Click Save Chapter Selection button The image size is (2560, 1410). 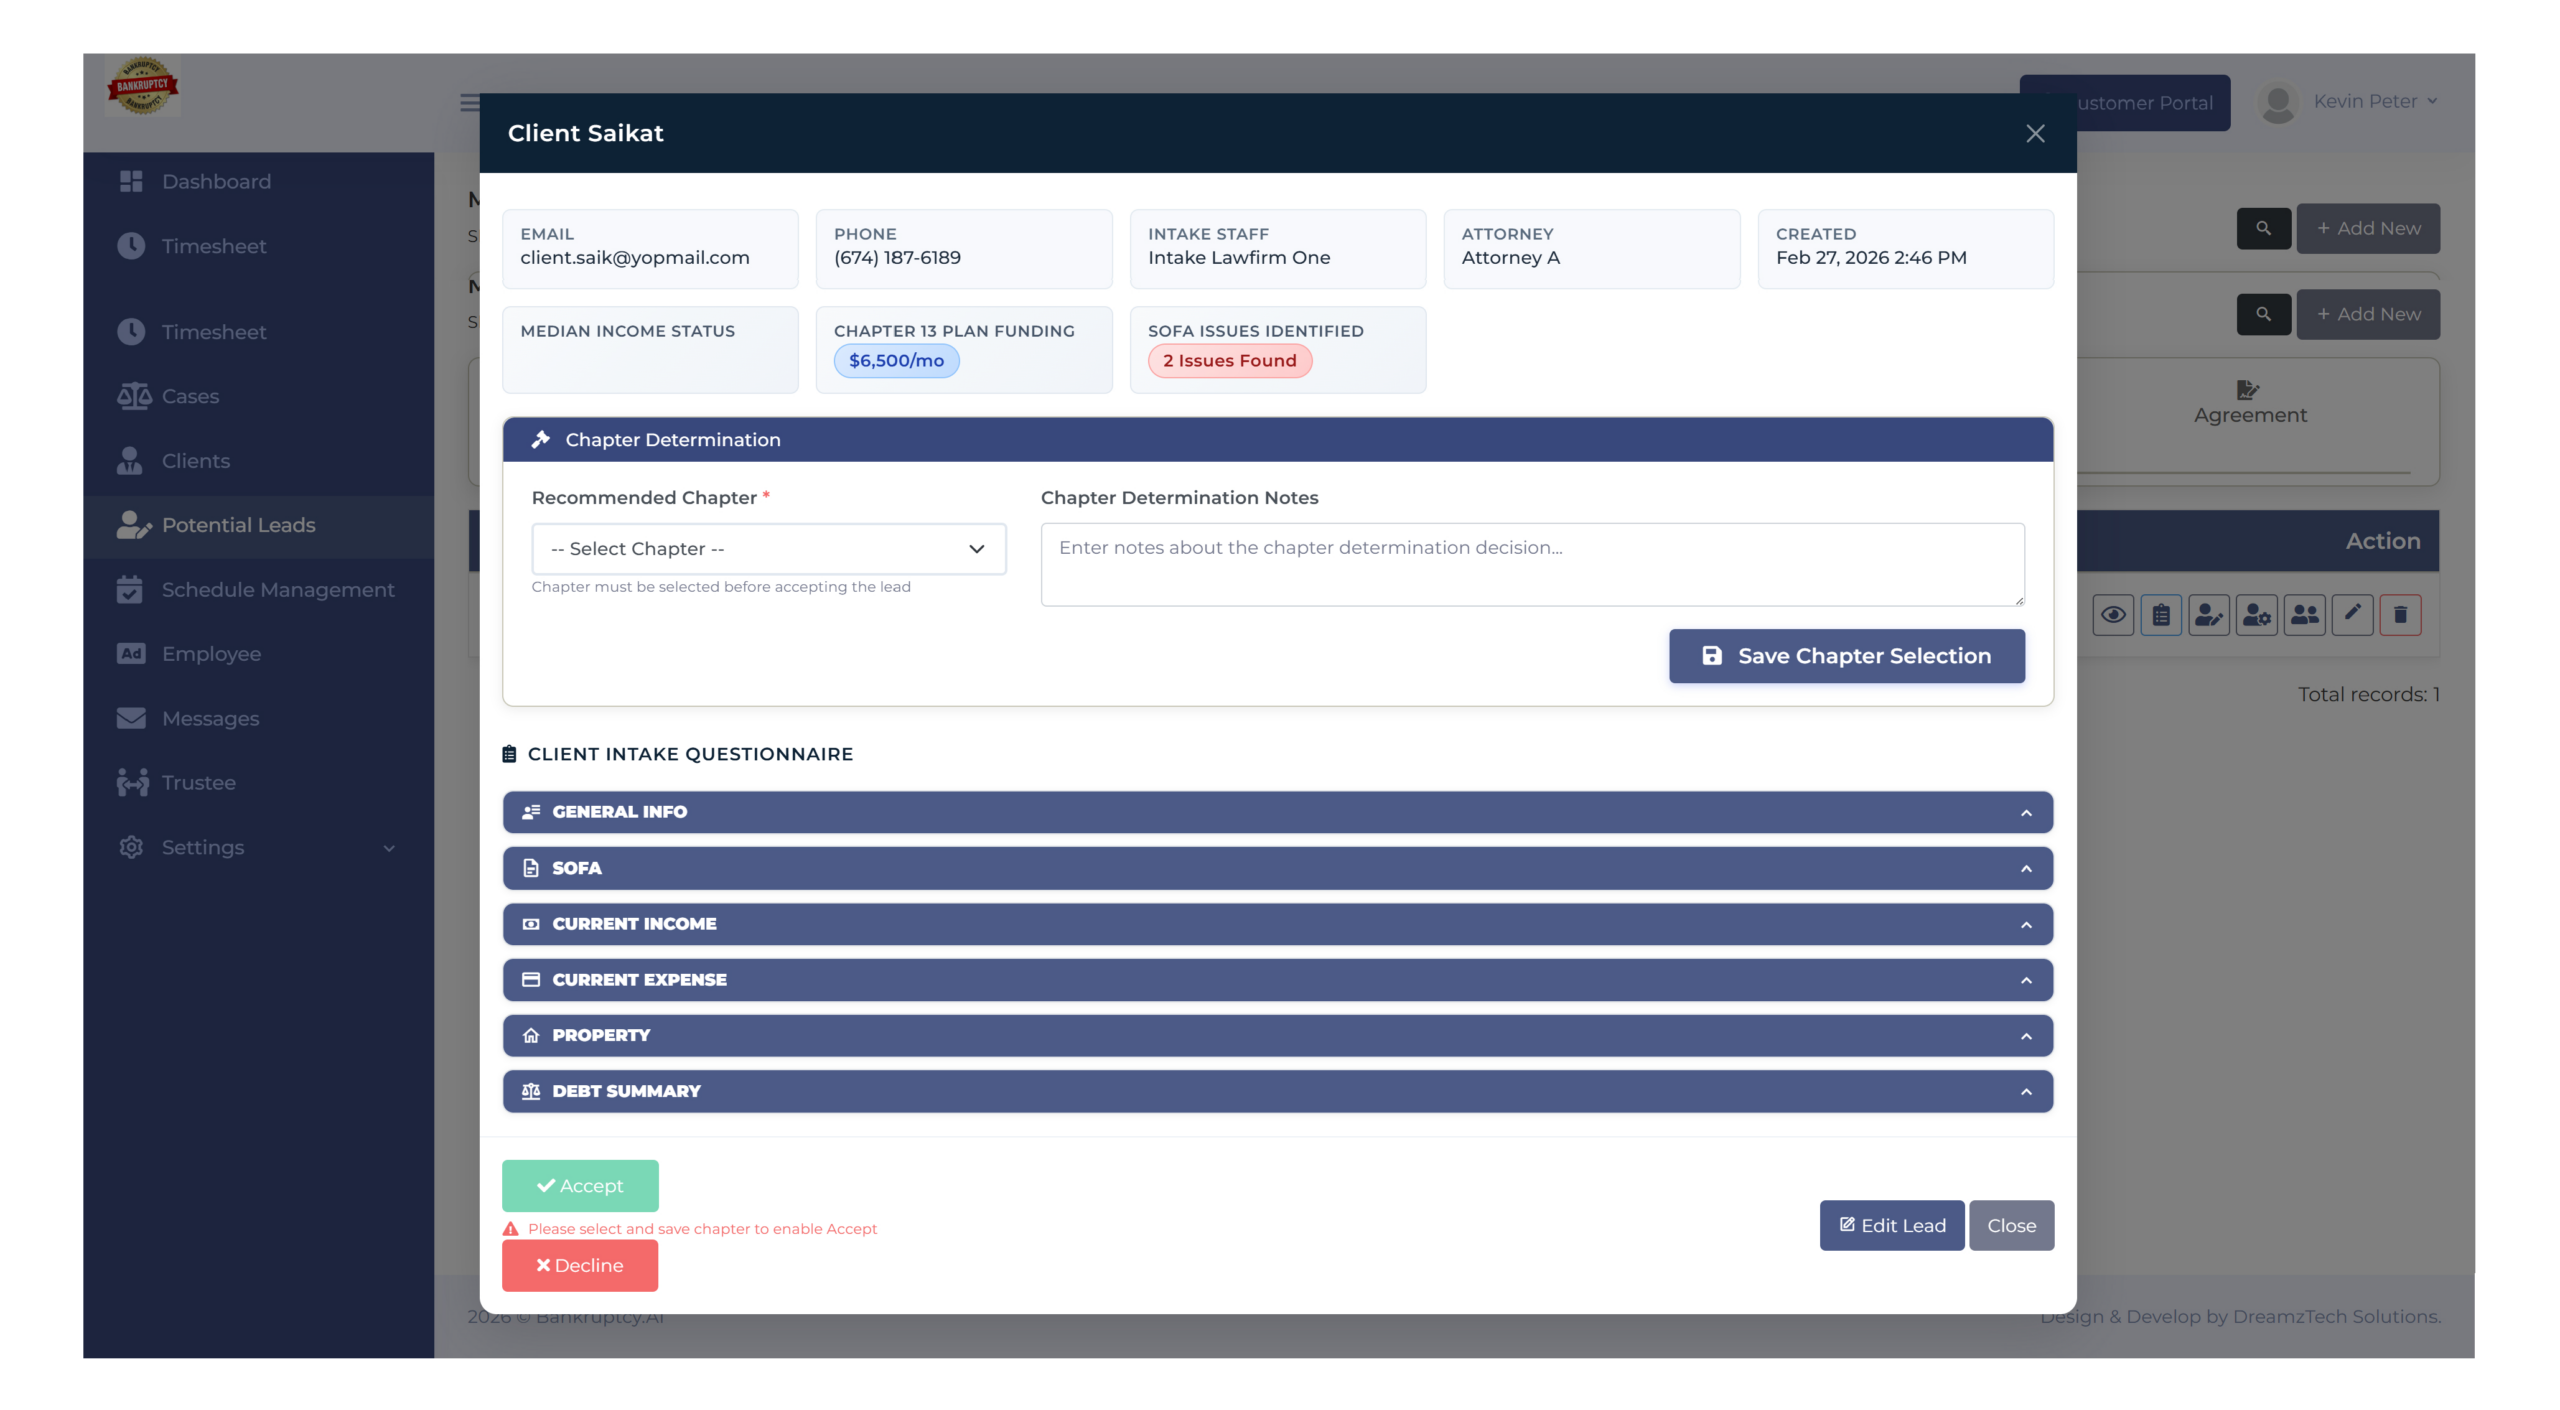click(x=1846, y=656)
